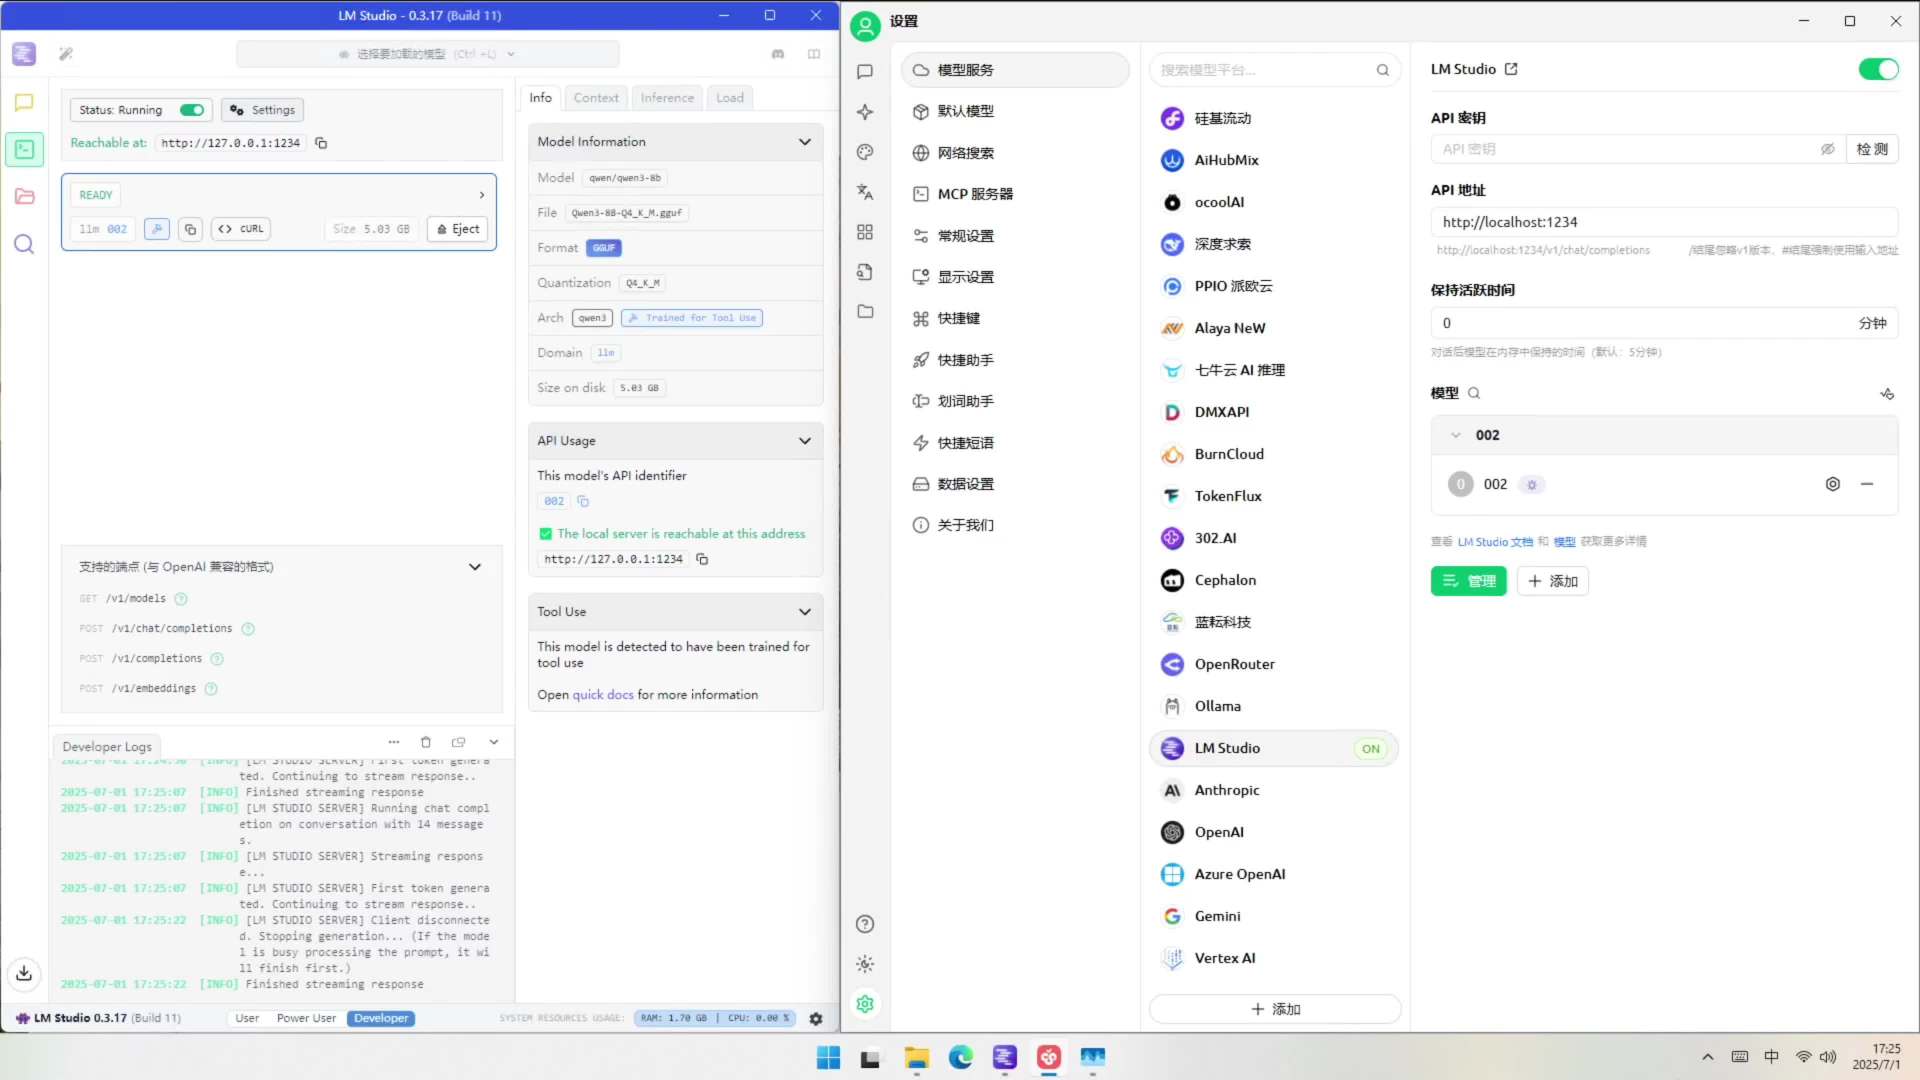Open the assistant chat icon in settings sidebar

[865, 72]
